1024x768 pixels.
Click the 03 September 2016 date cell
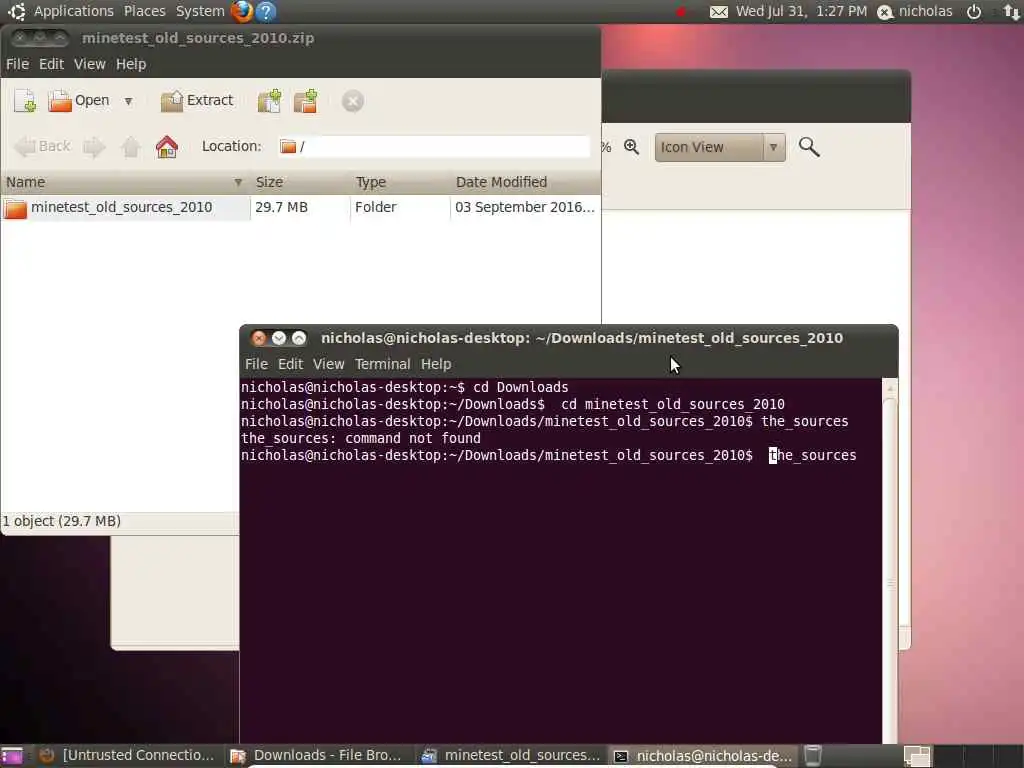click(524, 208)
